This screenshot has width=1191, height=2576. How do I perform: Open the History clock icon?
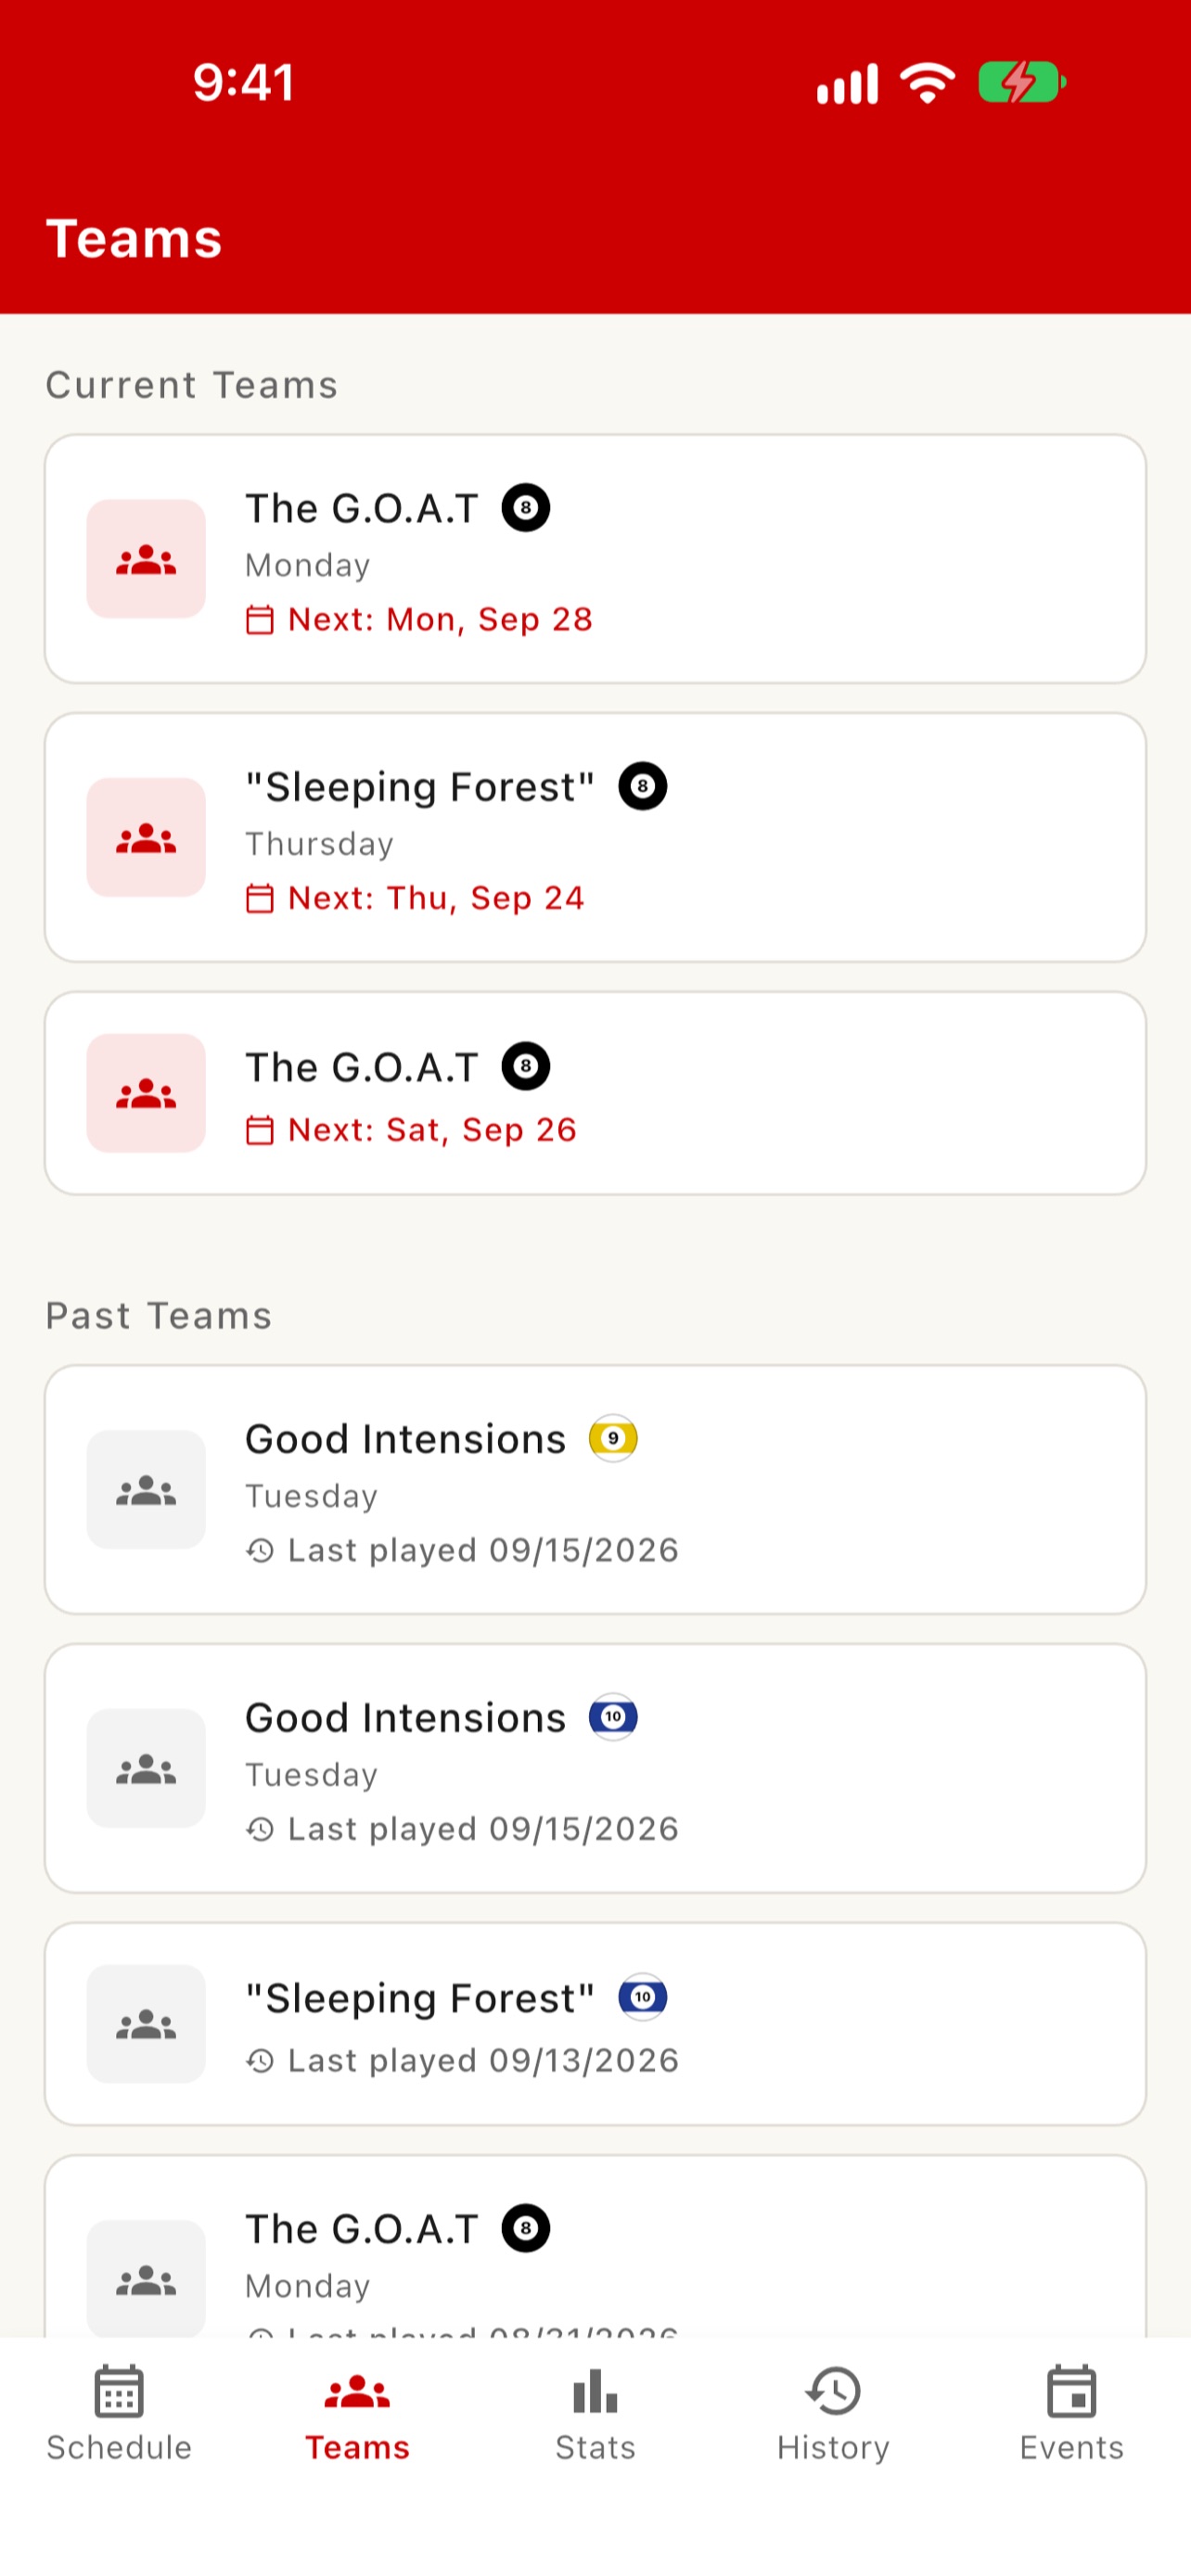pos(833,2391)
